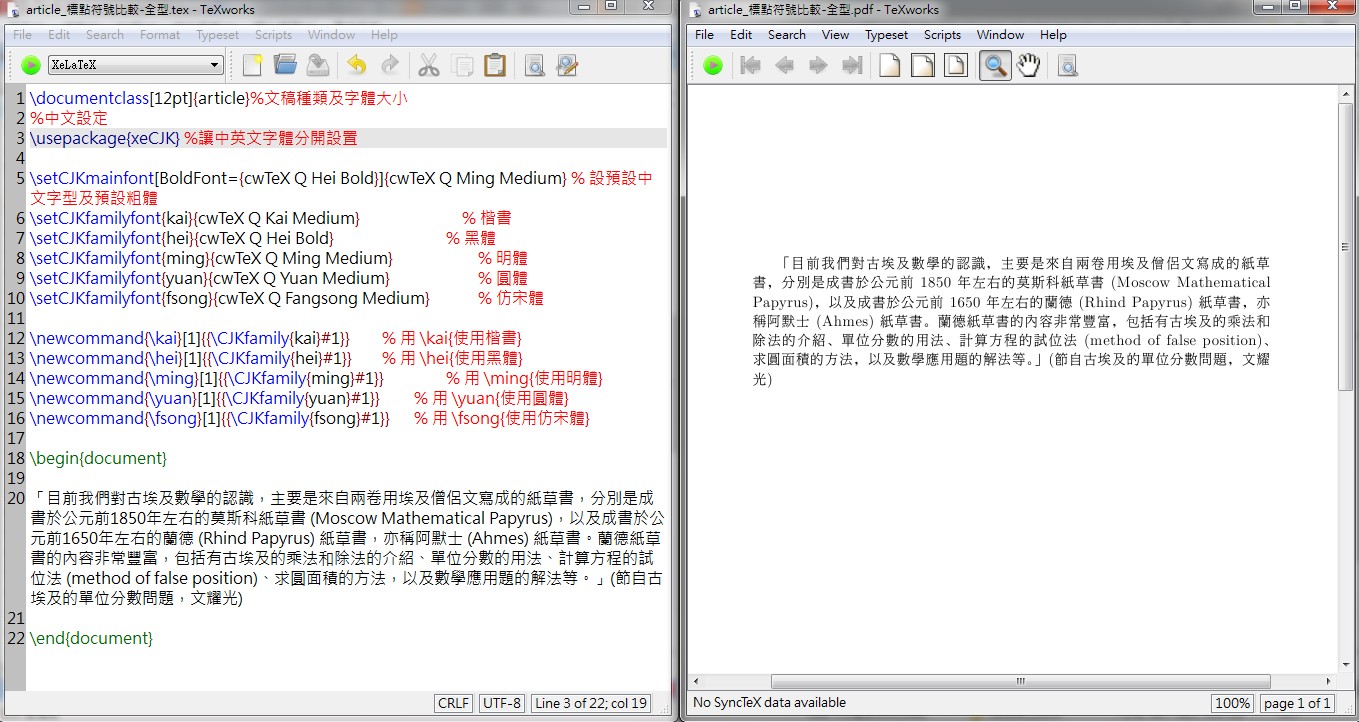
Task: Click the Paste clipboard icon
Action: pos(494,66)
